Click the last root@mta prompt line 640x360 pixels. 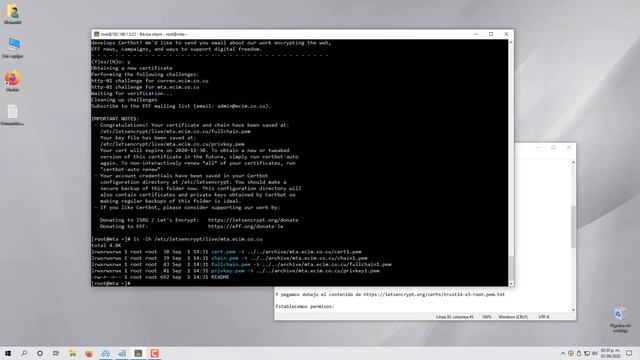pos(111,283)
